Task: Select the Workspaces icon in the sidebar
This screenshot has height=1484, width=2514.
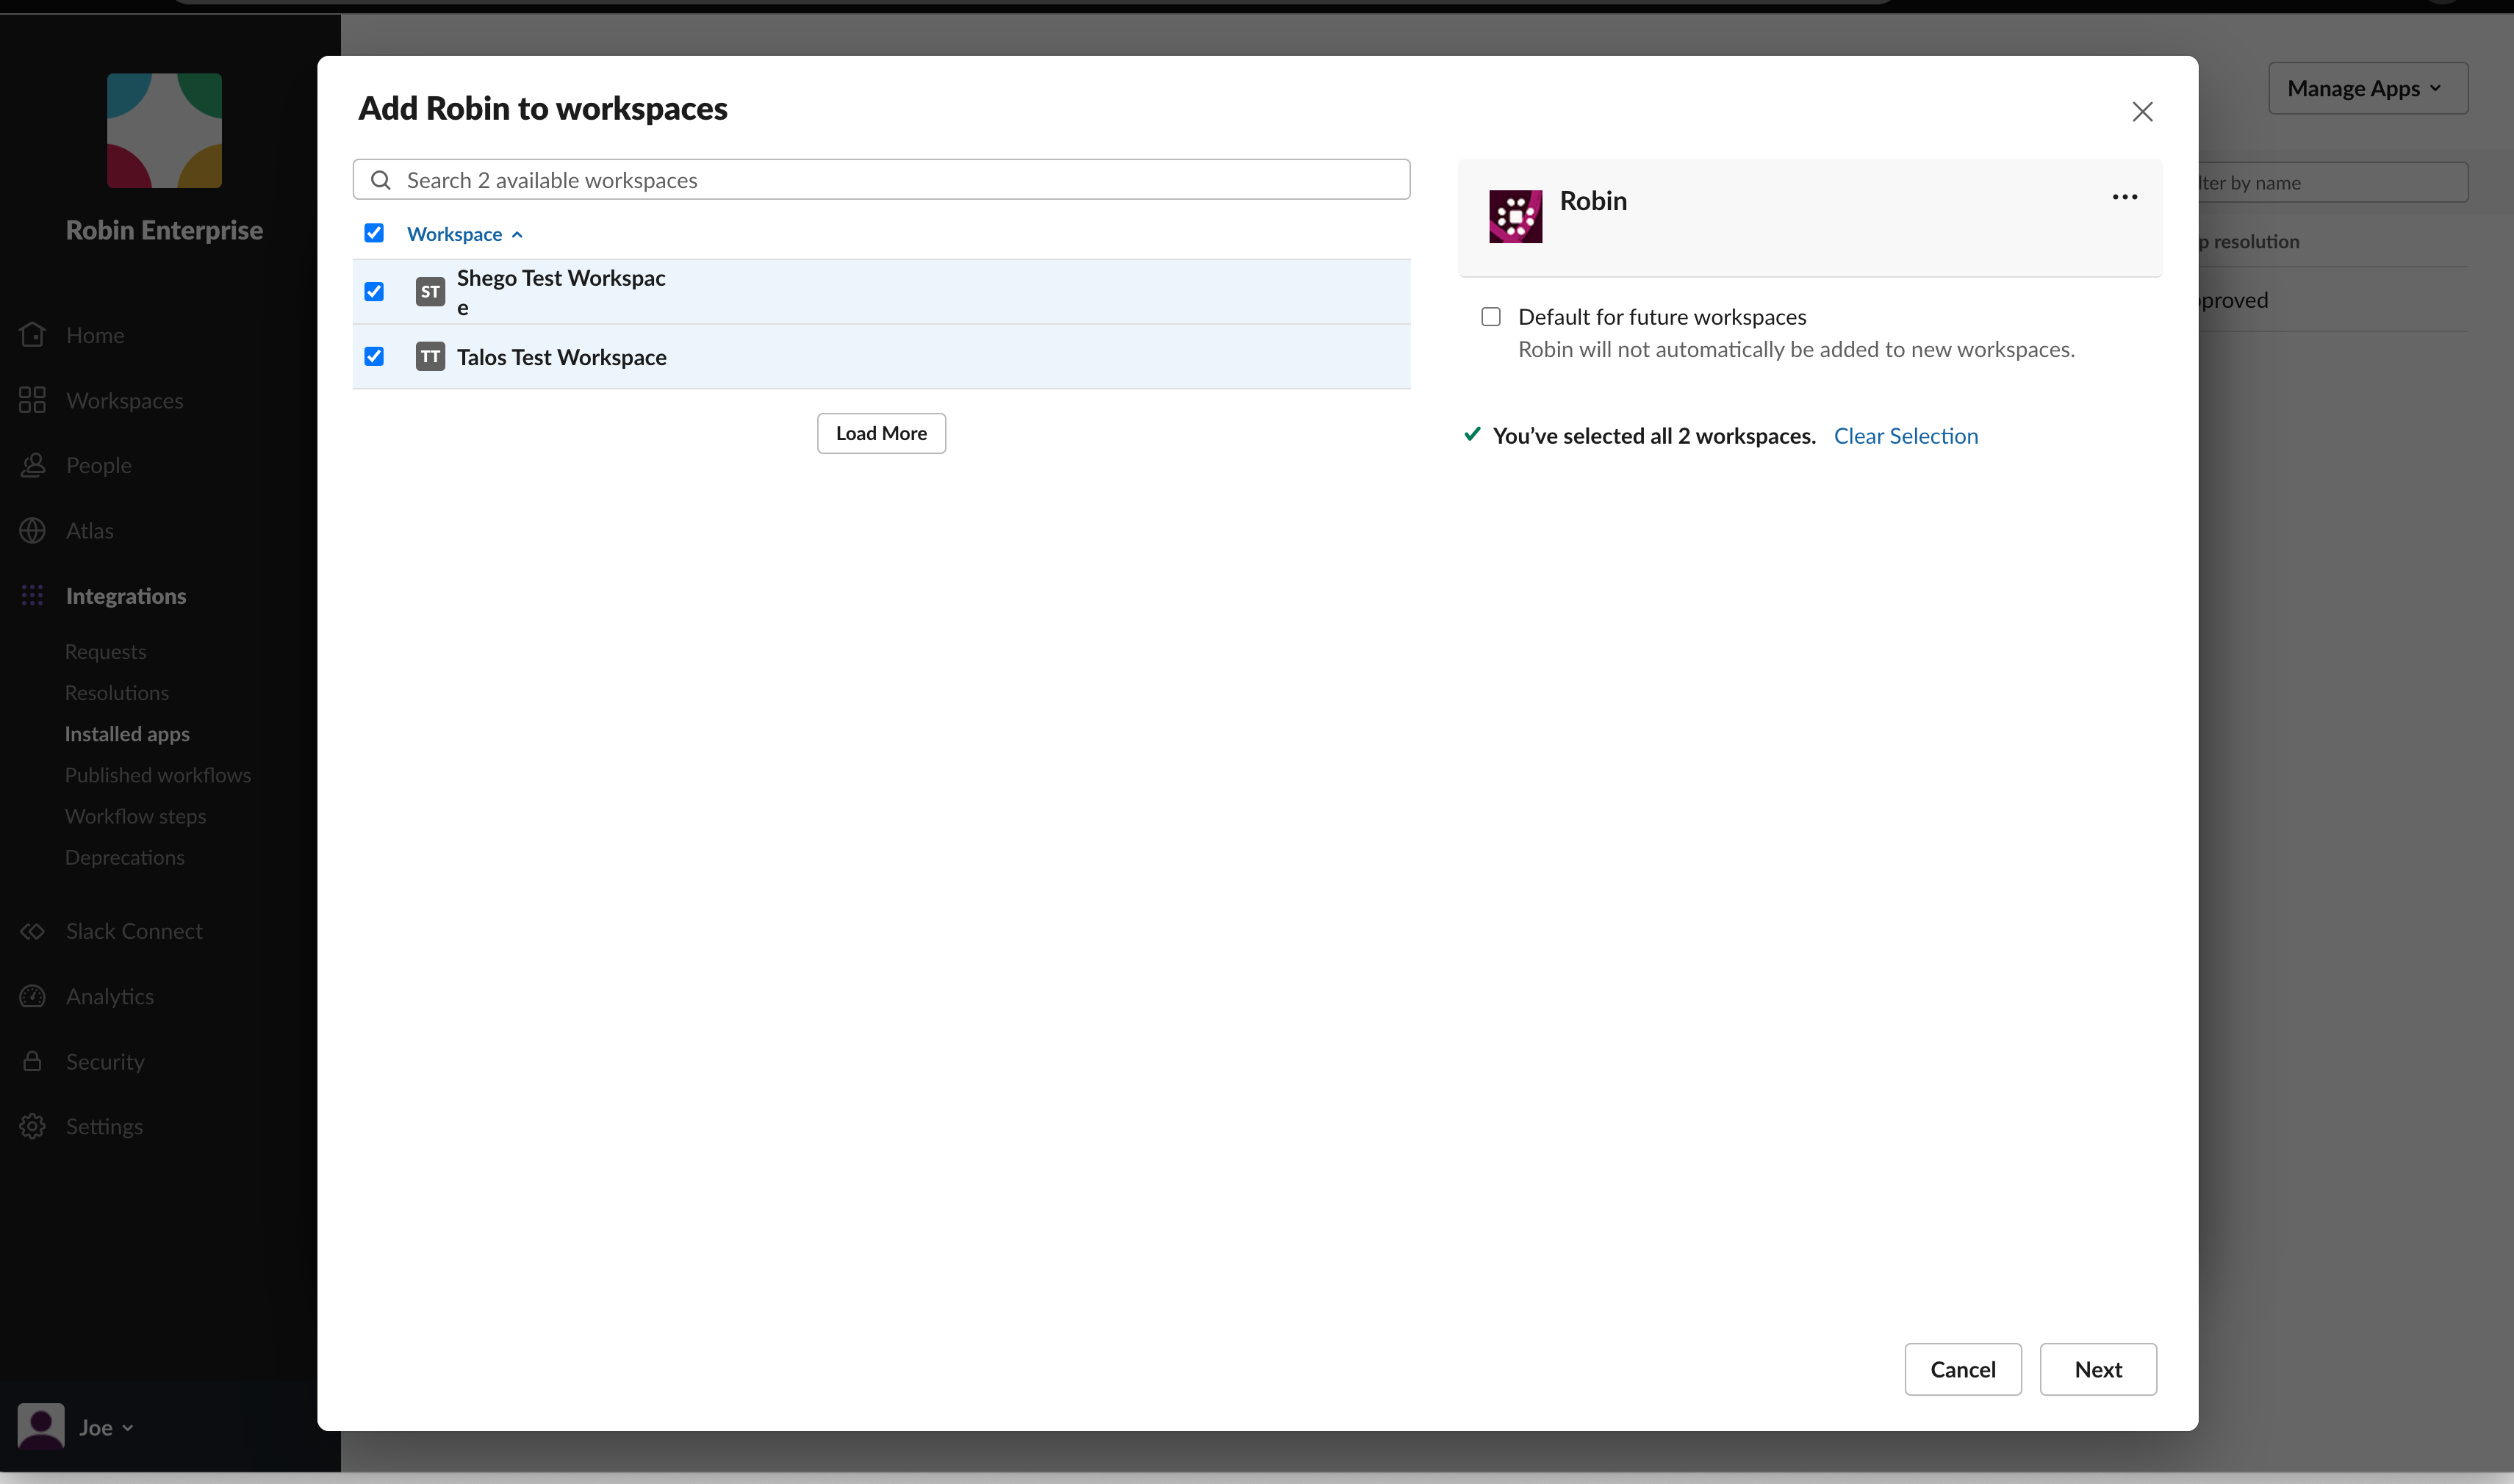Action: (32, 399)
